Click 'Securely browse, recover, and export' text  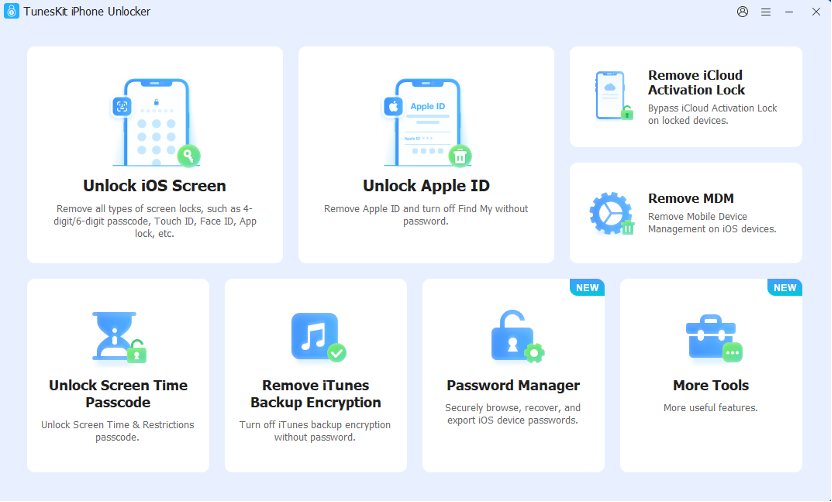point(513,414)
